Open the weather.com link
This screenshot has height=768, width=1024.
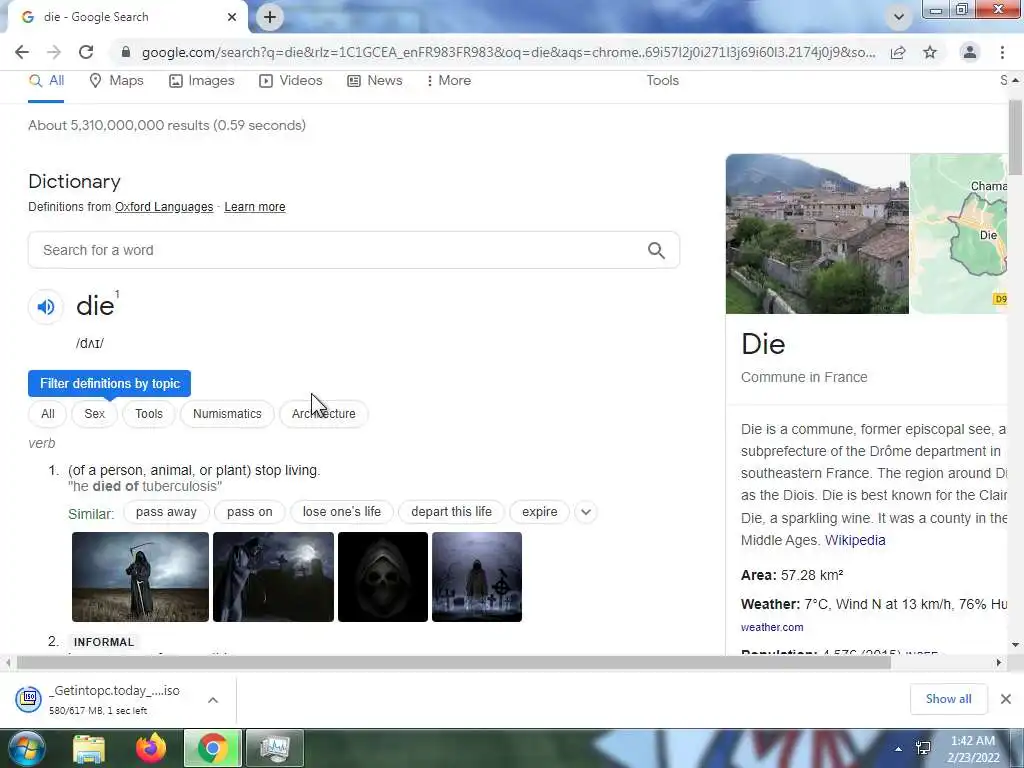coord(772,627)
